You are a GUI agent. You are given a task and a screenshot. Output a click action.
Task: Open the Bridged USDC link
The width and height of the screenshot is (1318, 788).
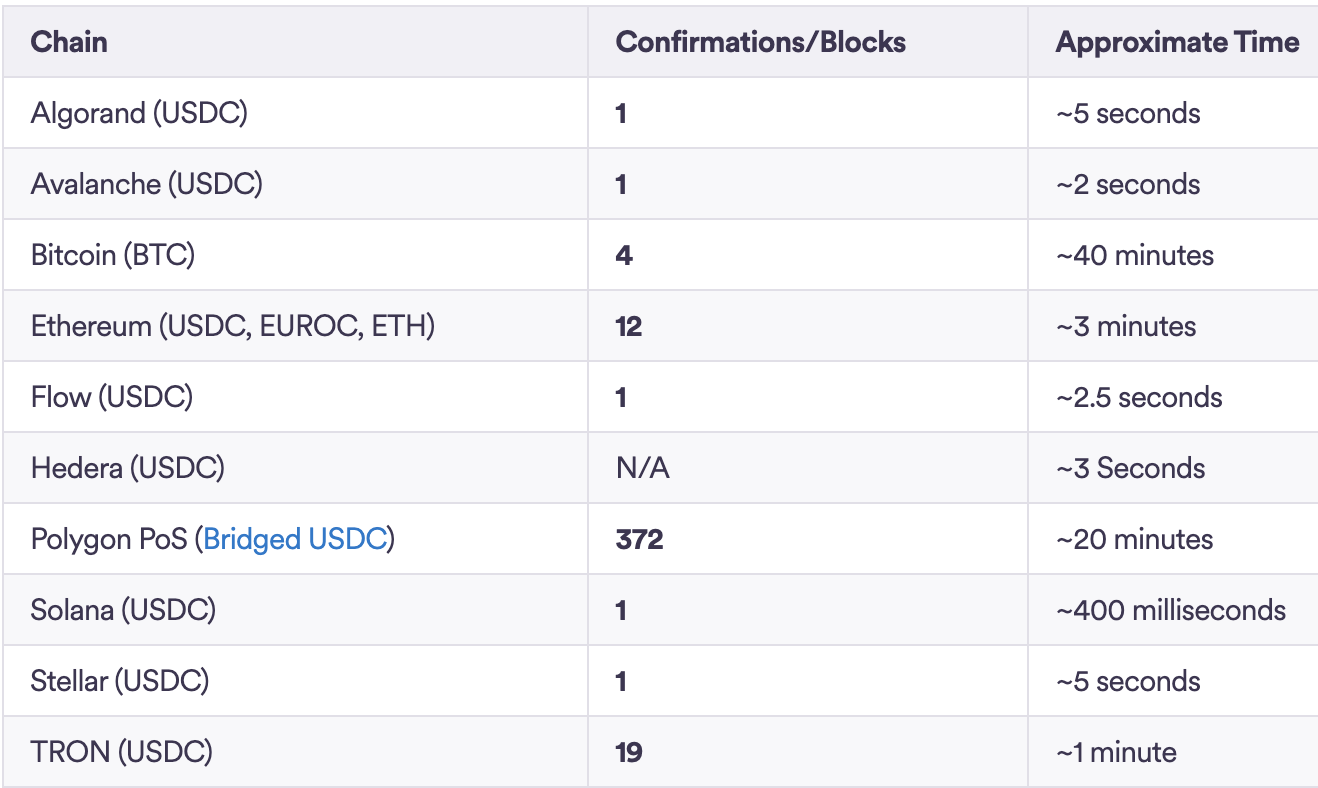[295, 540]
